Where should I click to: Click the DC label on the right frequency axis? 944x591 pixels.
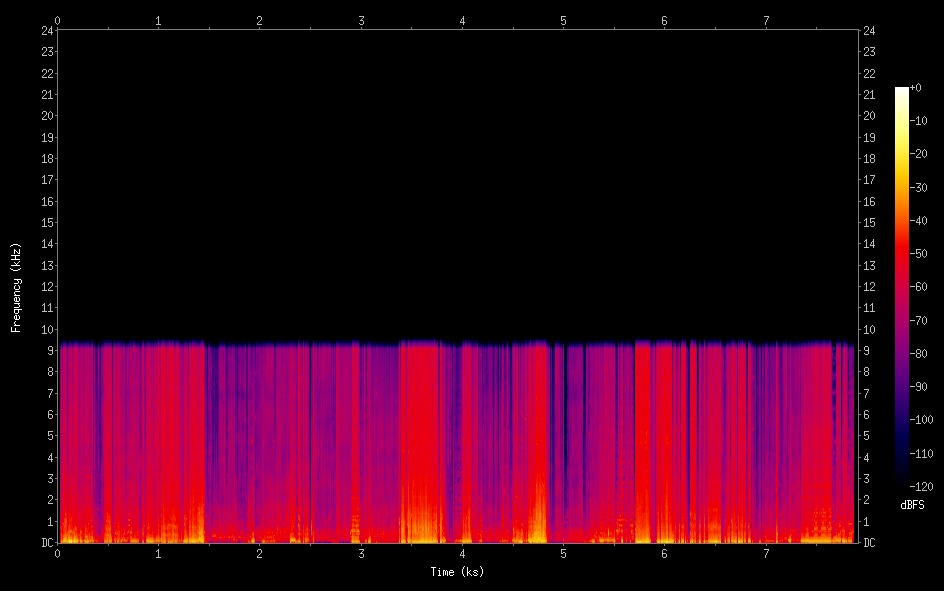(x=870, y=543)
